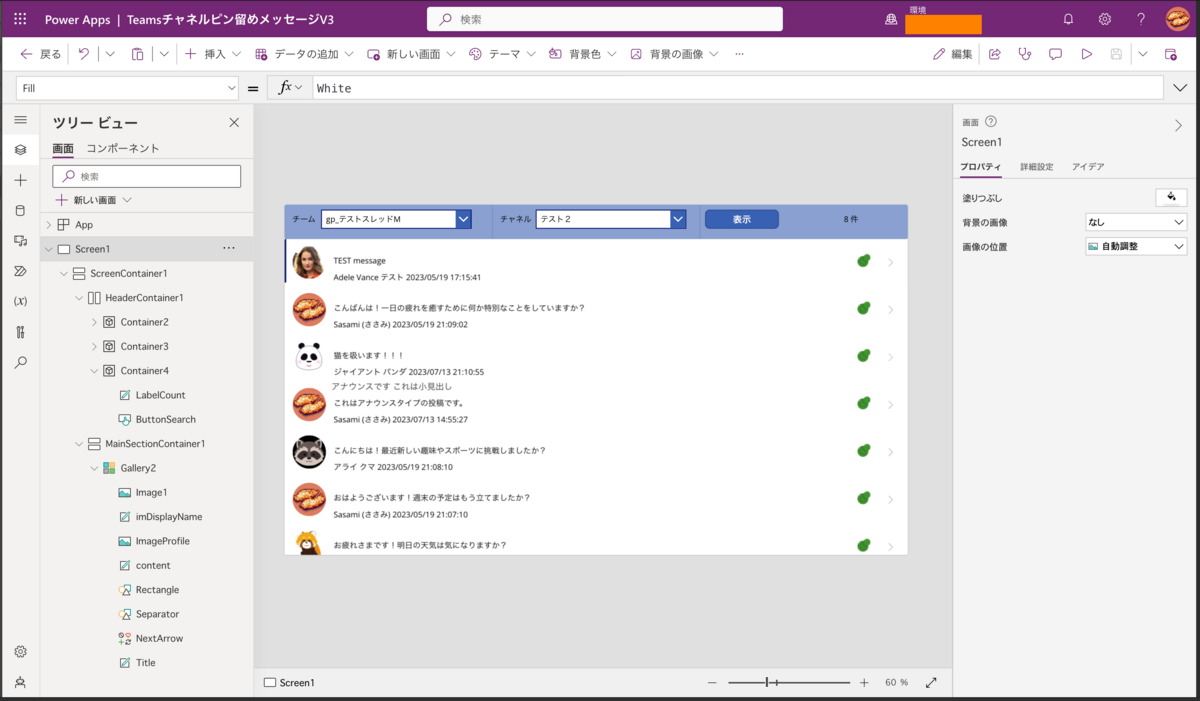The width and height of the screenshot is (1200, 701).
Task: Switch to the 画面 tab
Action: click(63, 148)
